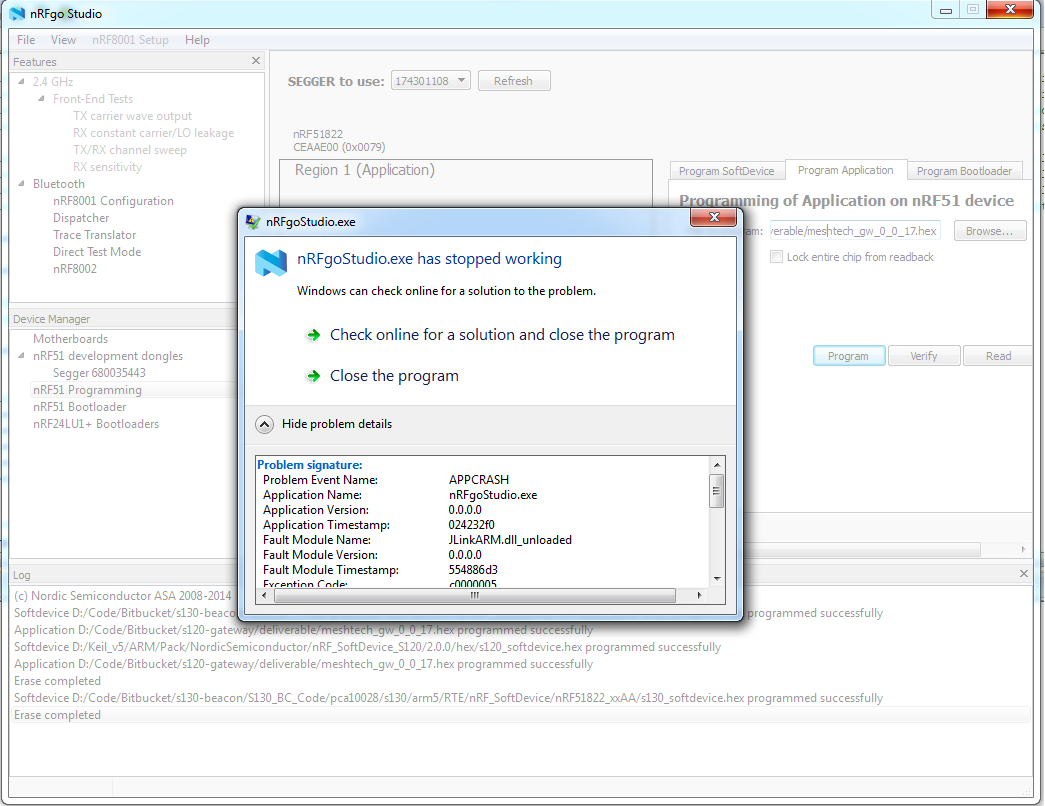Click the crash dialog title bar icon

coord(253,222)
